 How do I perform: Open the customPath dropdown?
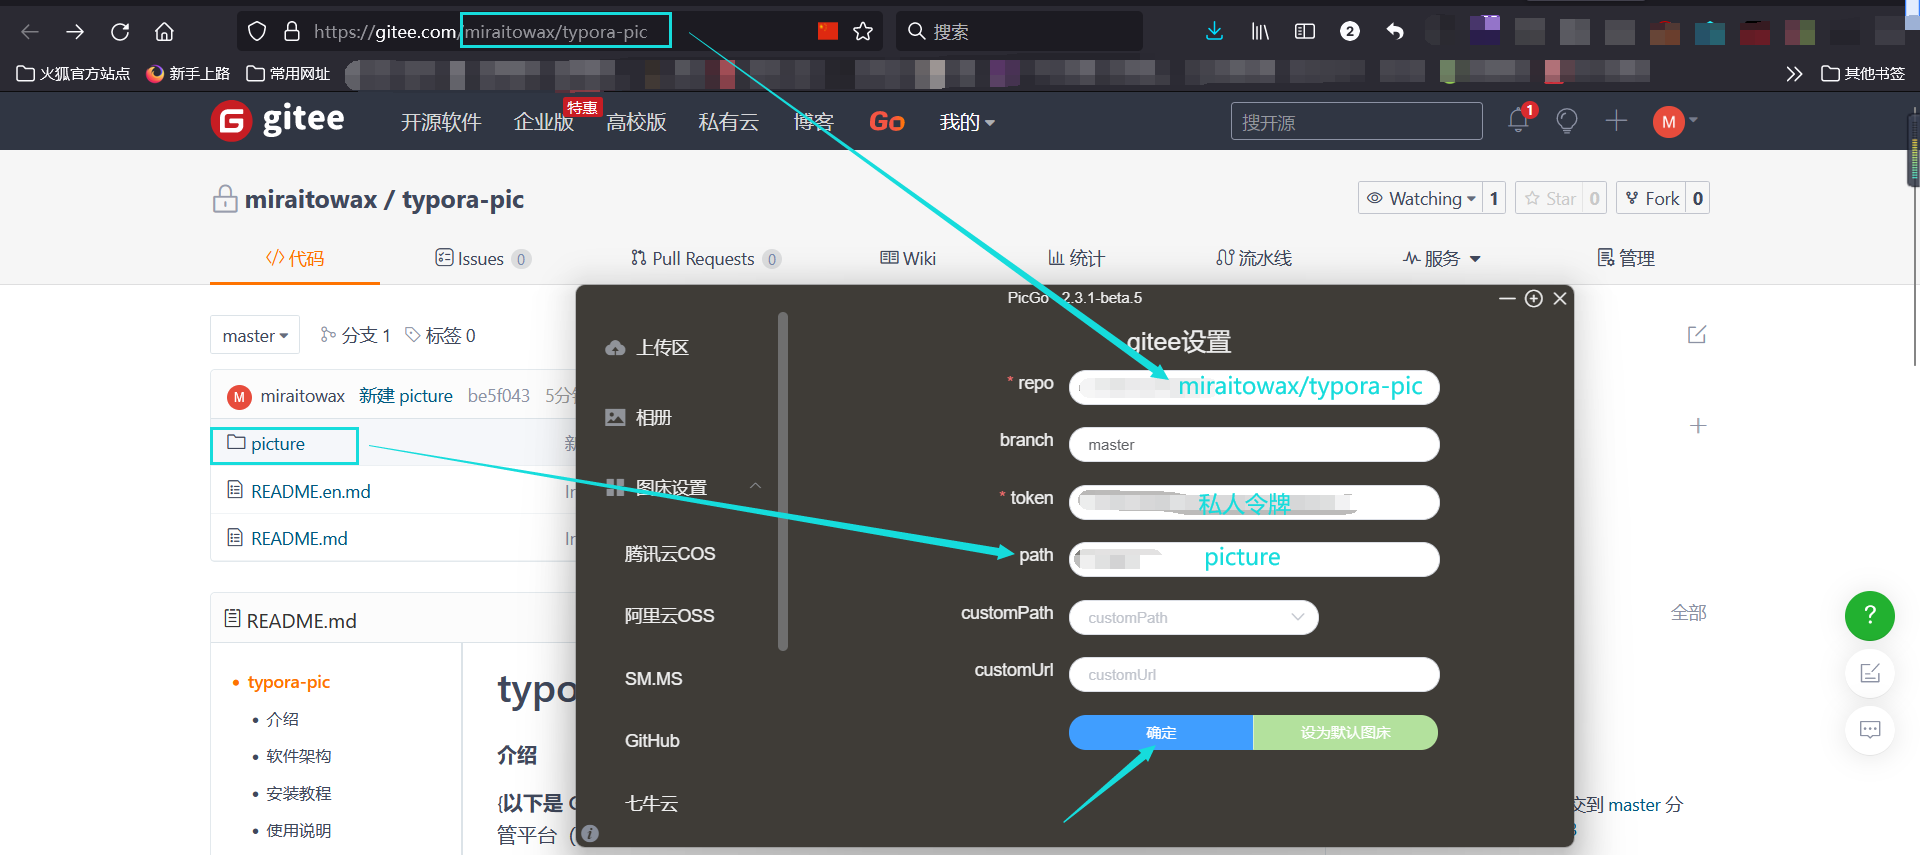coord(1194,617)
